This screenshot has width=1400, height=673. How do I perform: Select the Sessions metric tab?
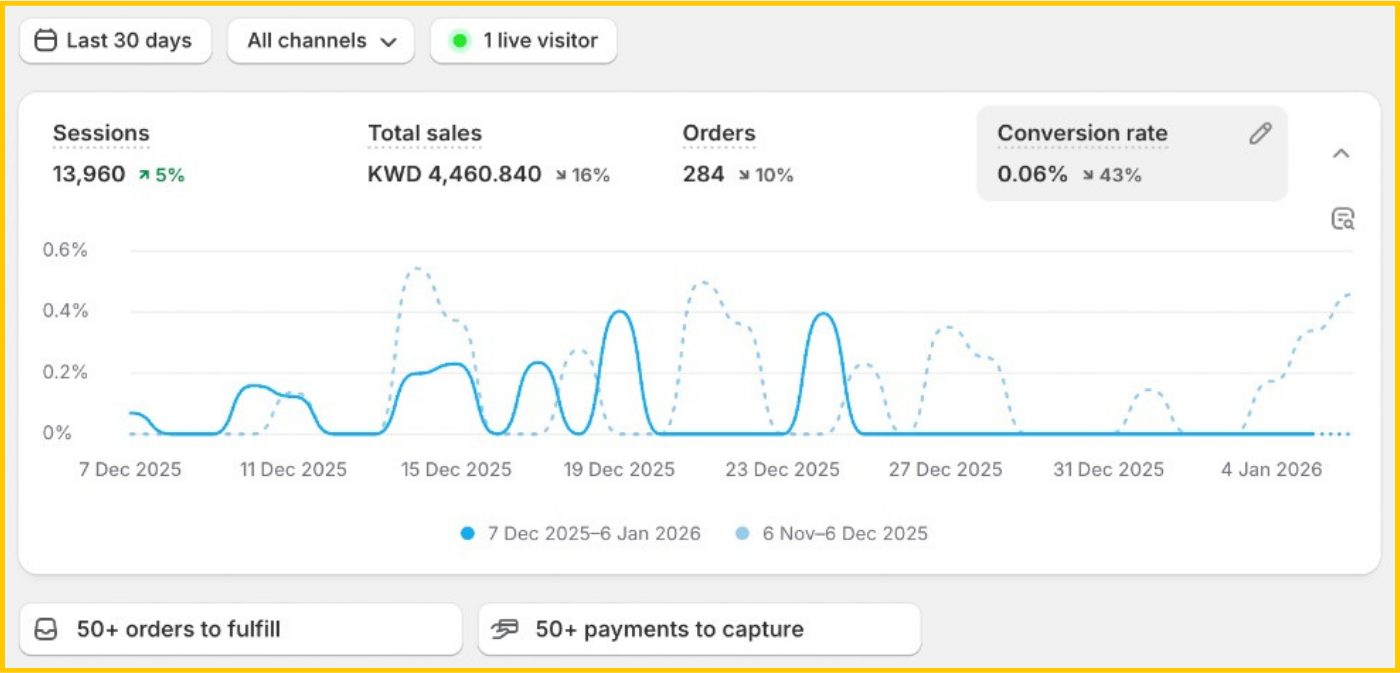click(x=101, y=134)
